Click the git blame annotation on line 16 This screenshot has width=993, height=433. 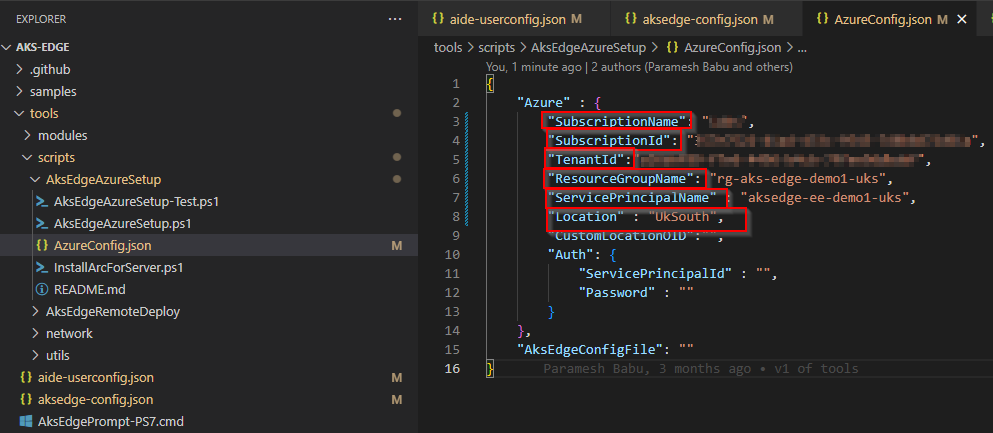[700, 369]
